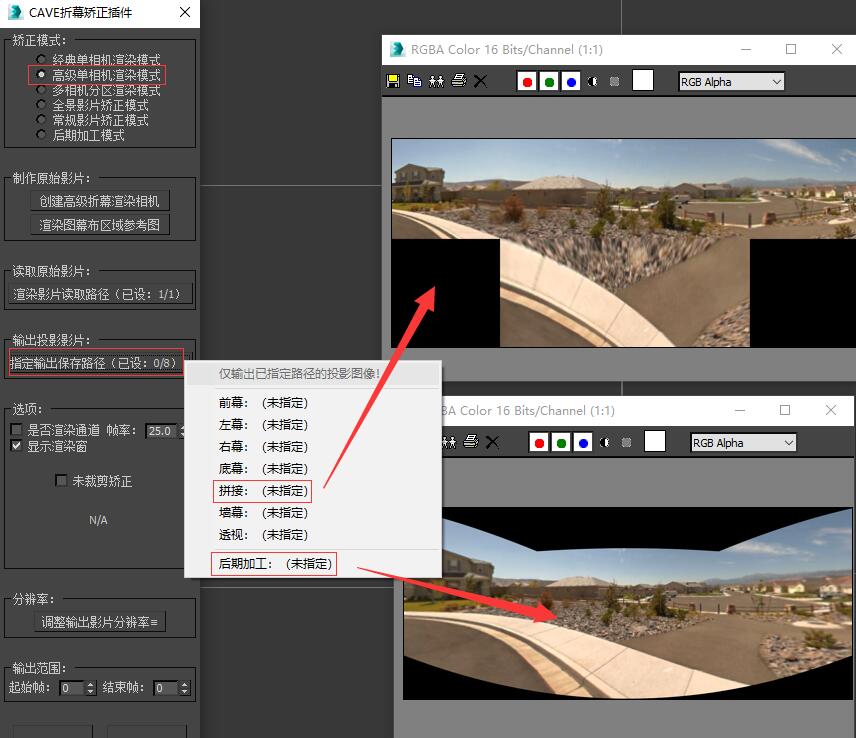The image size is (856, 738).
Task: Toggle green channel in lower render window
Action: pos(562,443)
